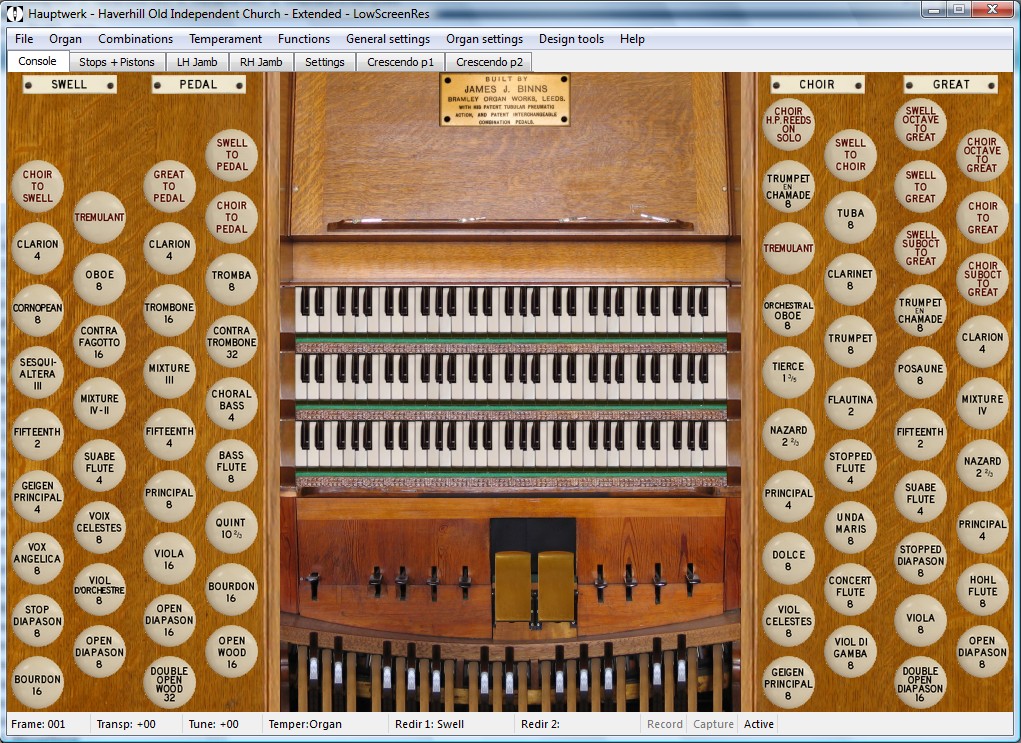Draw the Great Posaune 8 stop
Viewport: 1021px width, 743px height.
[921, 373]
